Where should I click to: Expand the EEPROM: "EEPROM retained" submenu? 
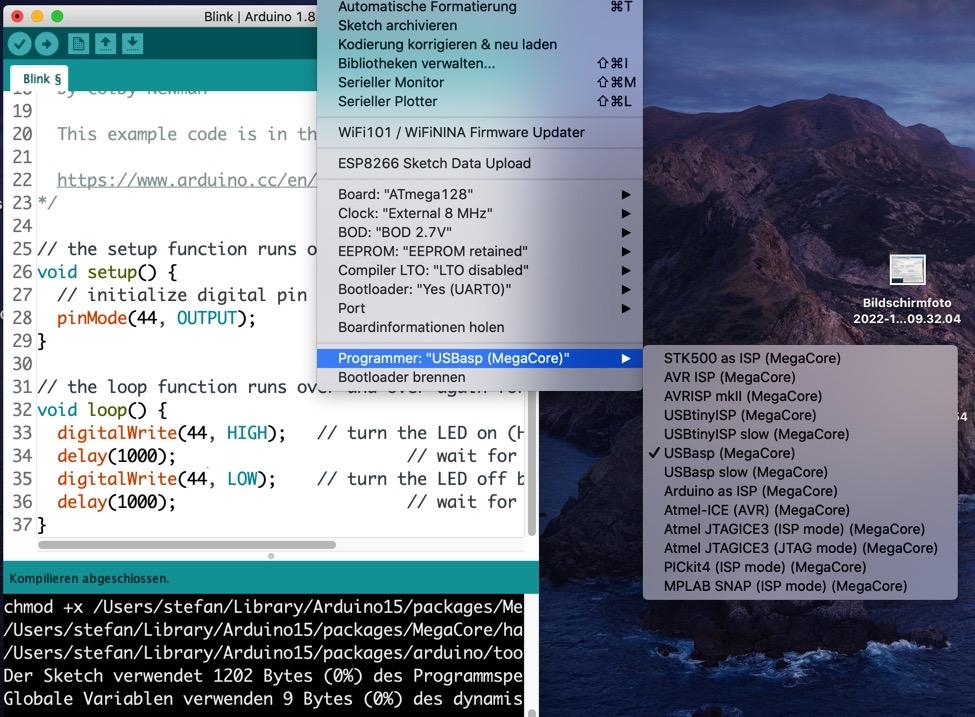(x=479, y=251)
